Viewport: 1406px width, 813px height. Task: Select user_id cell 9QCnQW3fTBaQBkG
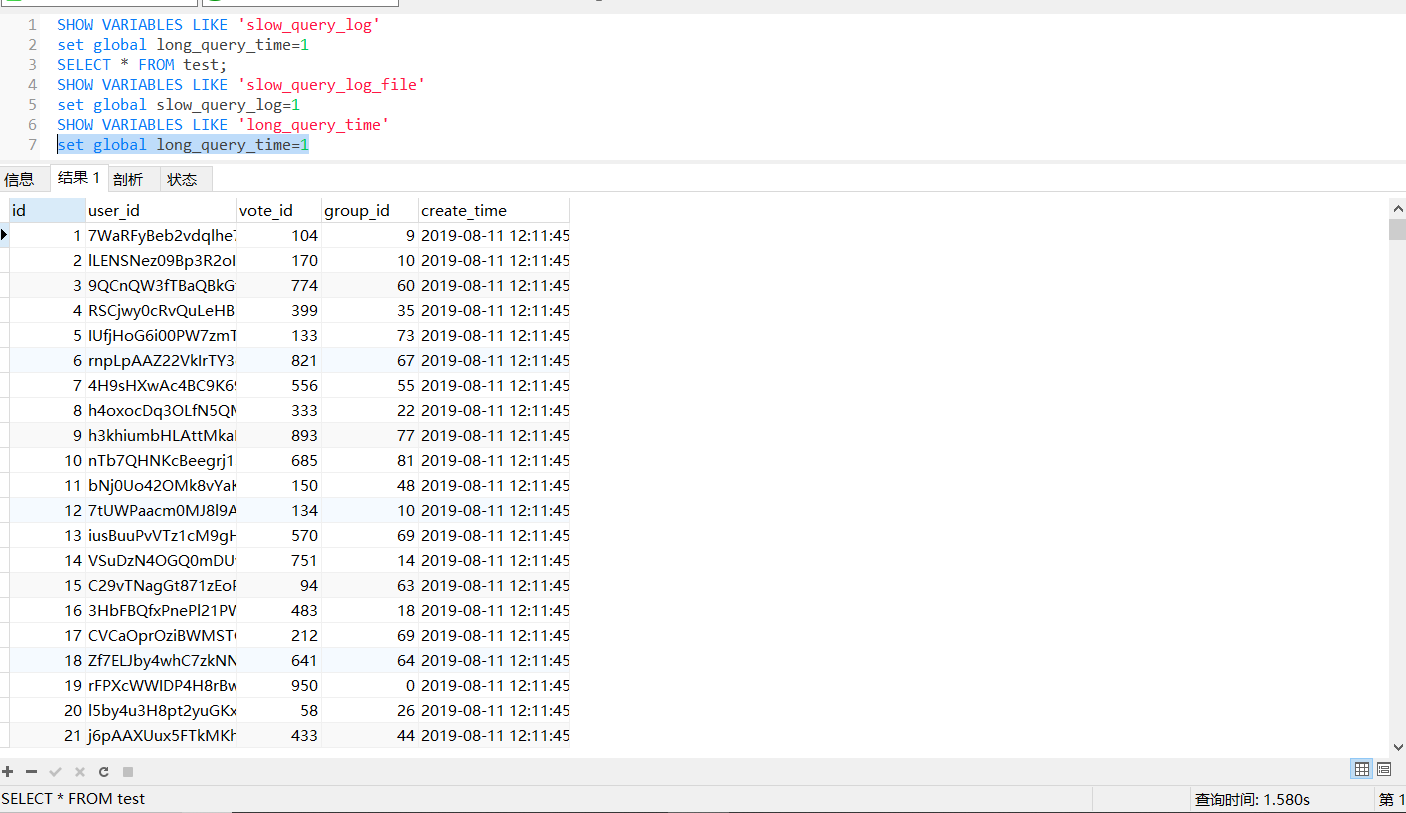pos(161,286)
